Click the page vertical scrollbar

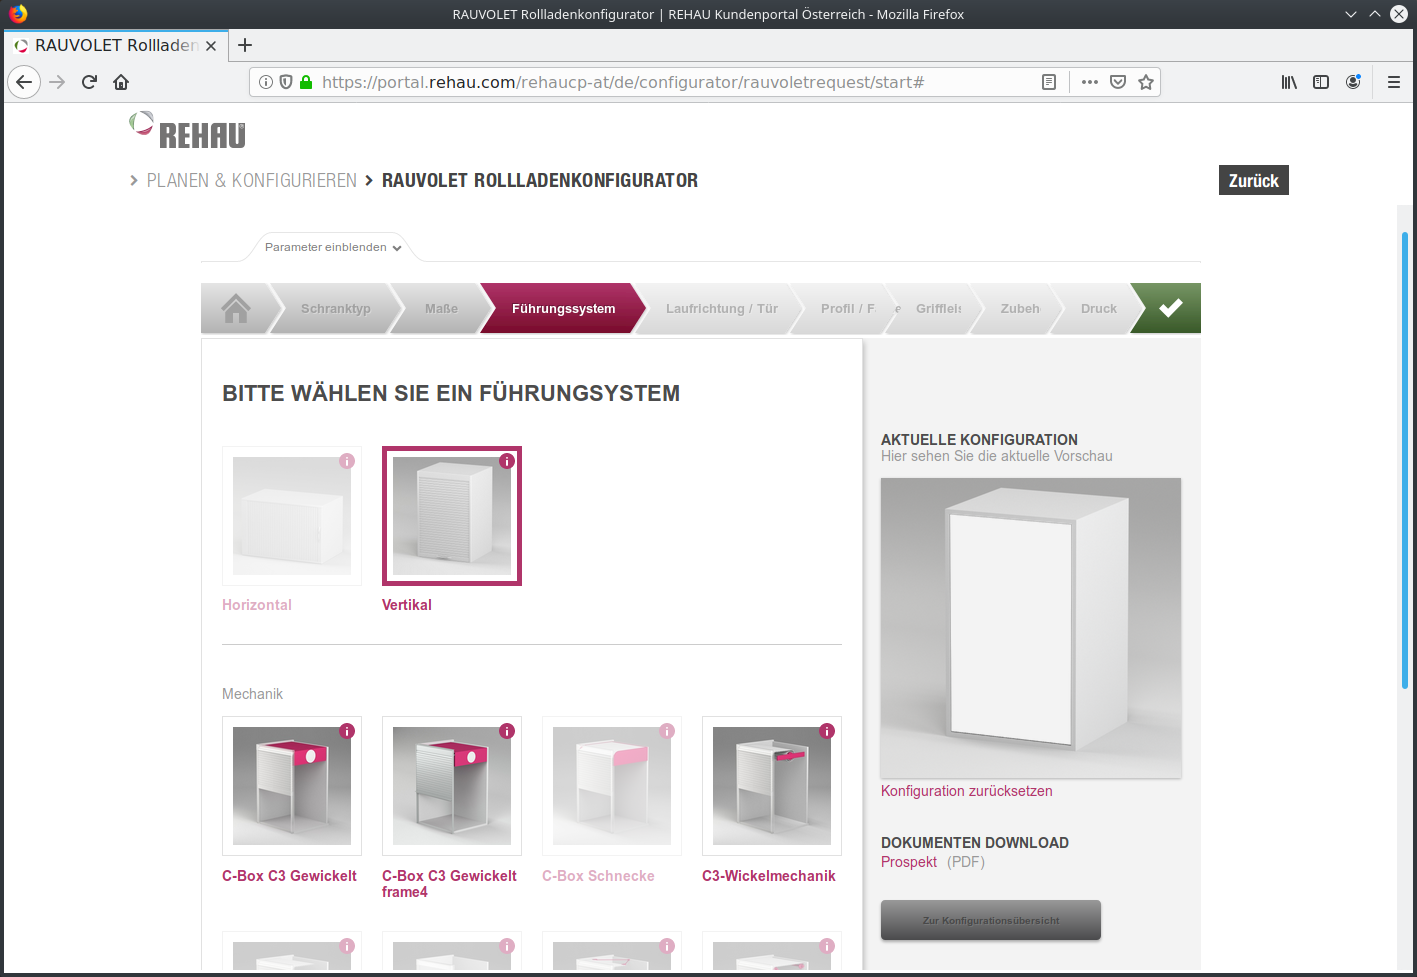pos(1405,460)
